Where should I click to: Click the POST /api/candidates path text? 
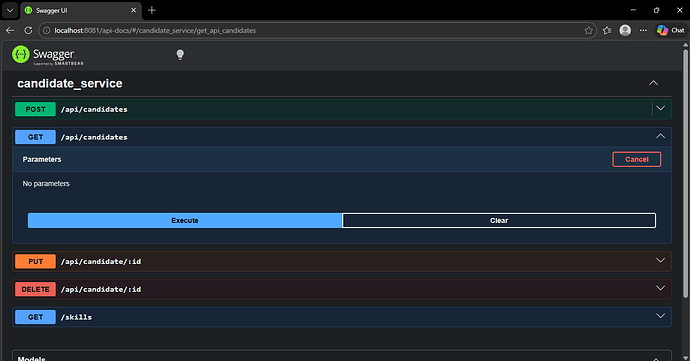click(x=94, y=109)
